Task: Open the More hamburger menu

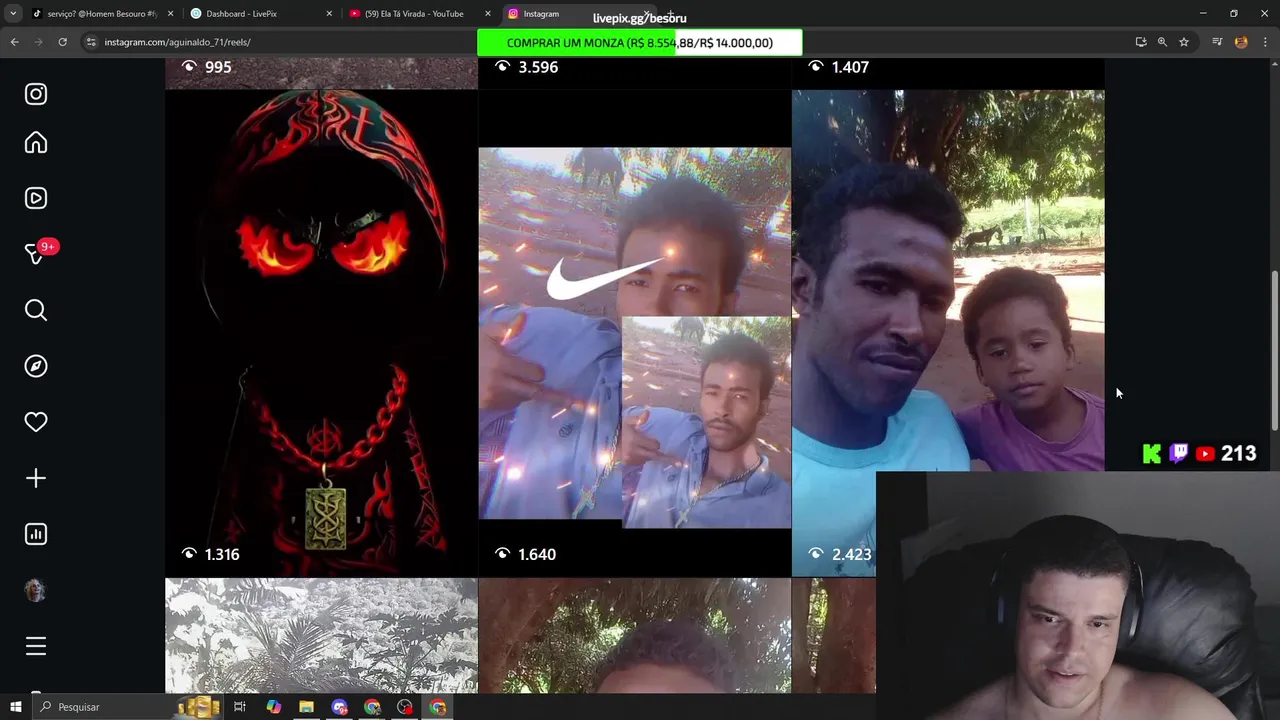Action: (36, 646)
